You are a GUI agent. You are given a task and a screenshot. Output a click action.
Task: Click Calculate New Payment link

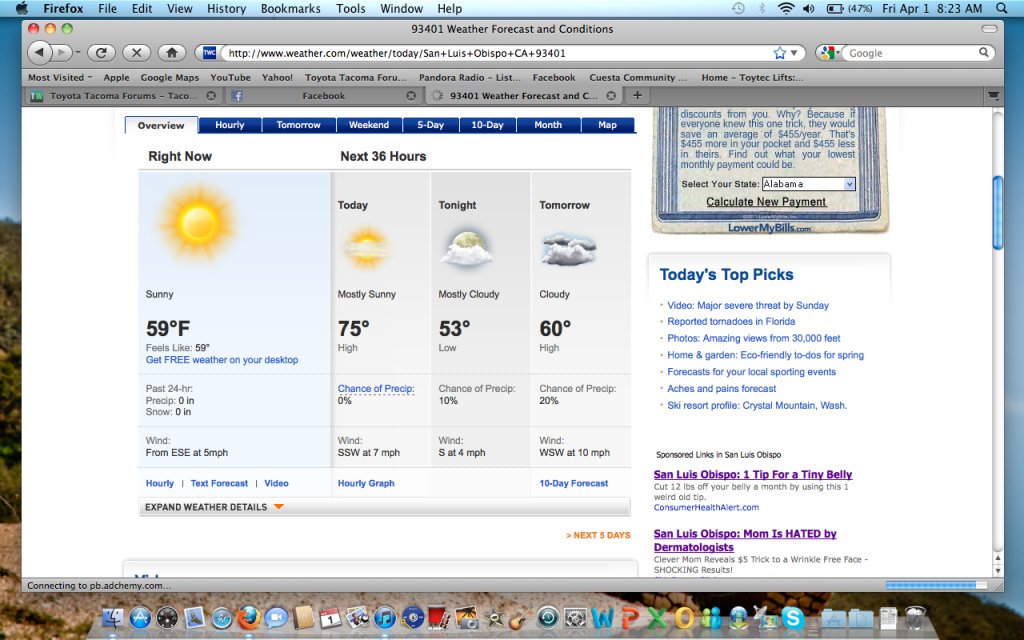[767, 202]
